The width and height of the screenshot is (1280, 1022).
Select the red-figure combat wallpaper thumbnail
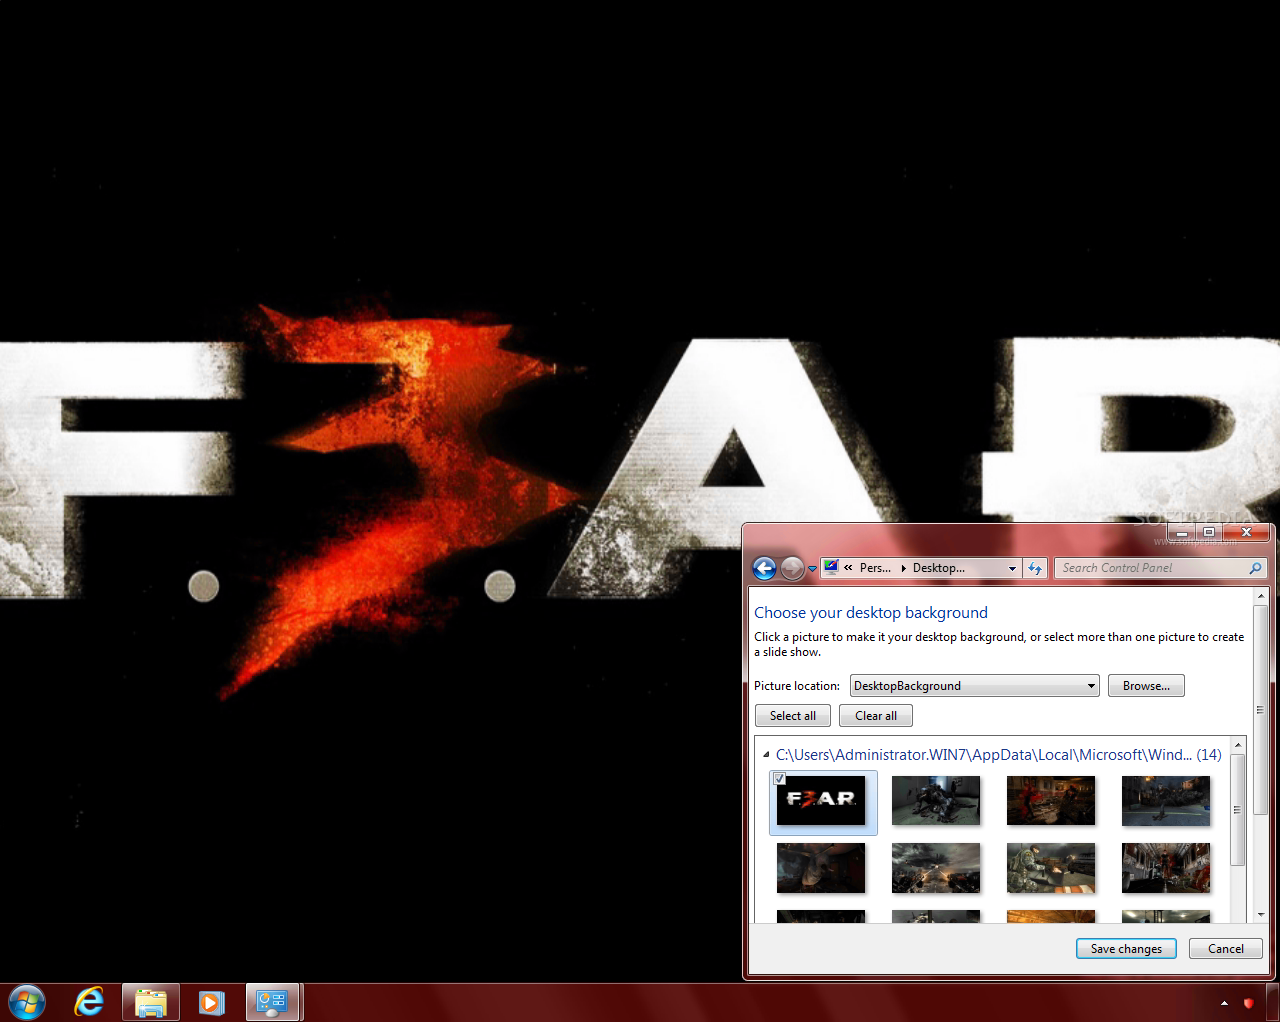pyautogui.click(x=1051, y=801)
